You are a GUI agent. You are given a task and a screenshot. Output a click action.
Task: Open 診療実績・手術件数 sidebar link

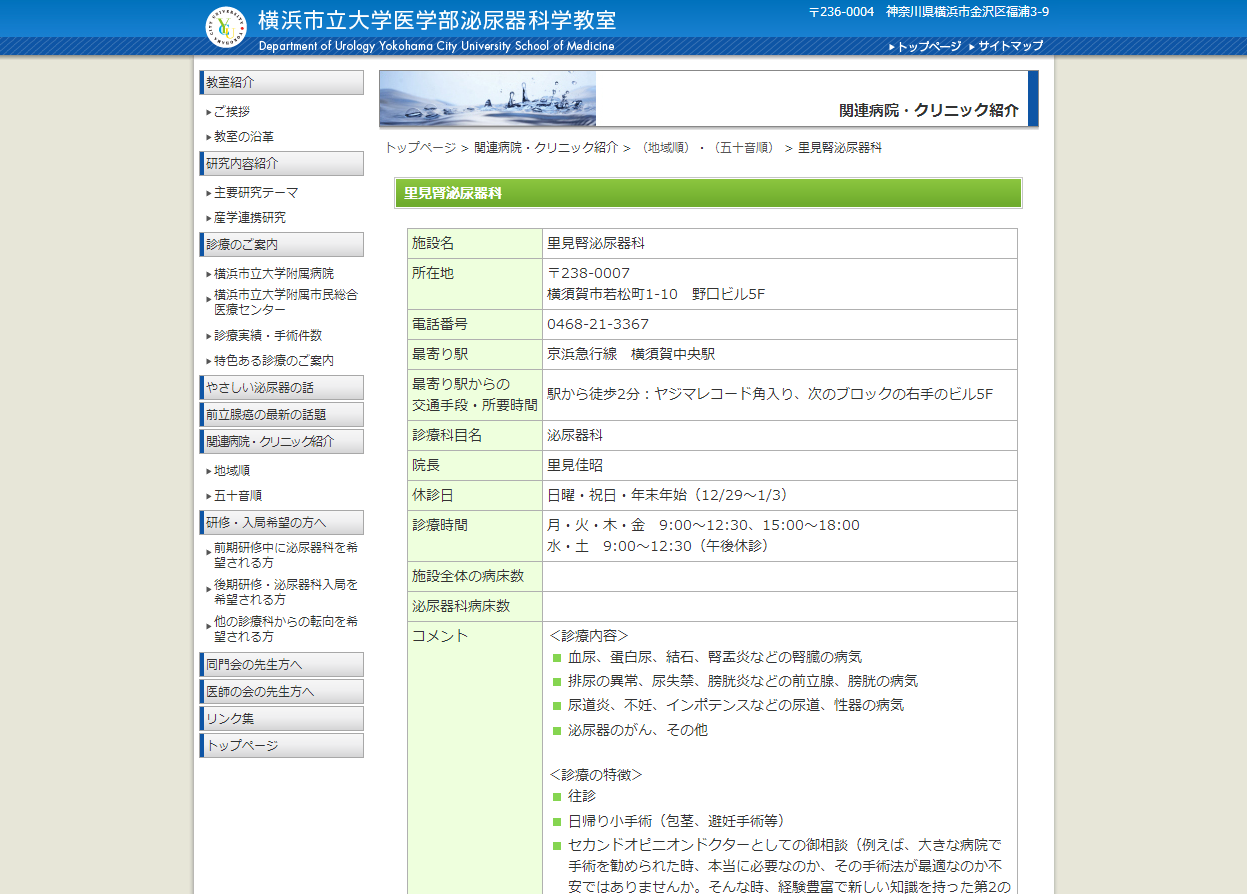tap(267, 336)
